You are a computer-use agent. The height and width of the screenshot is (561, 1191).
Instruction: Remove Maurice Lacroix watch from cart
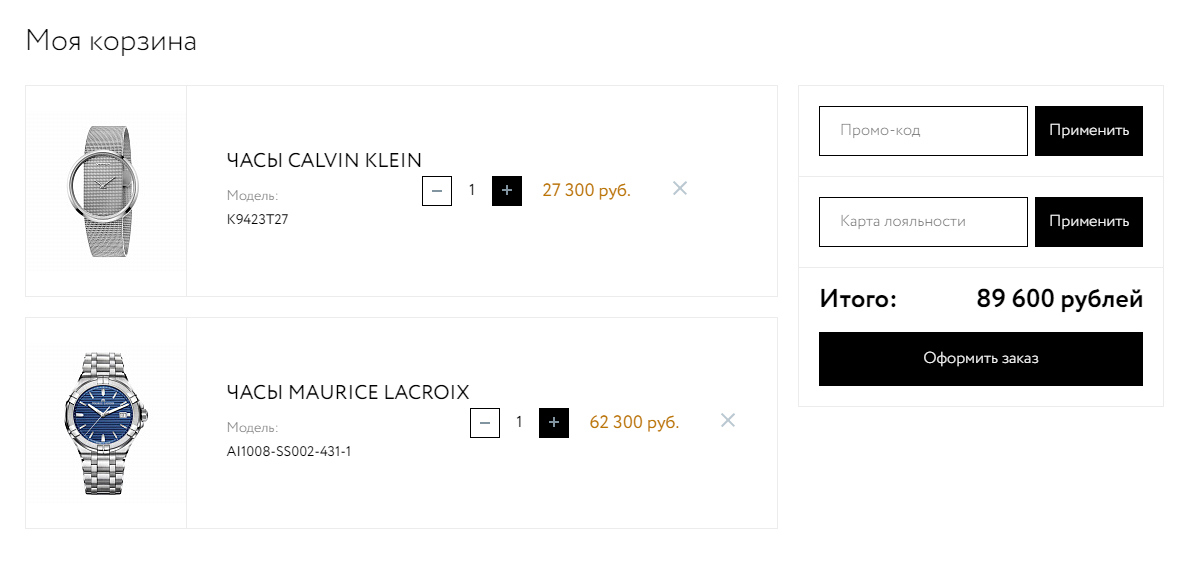[728, 421]
